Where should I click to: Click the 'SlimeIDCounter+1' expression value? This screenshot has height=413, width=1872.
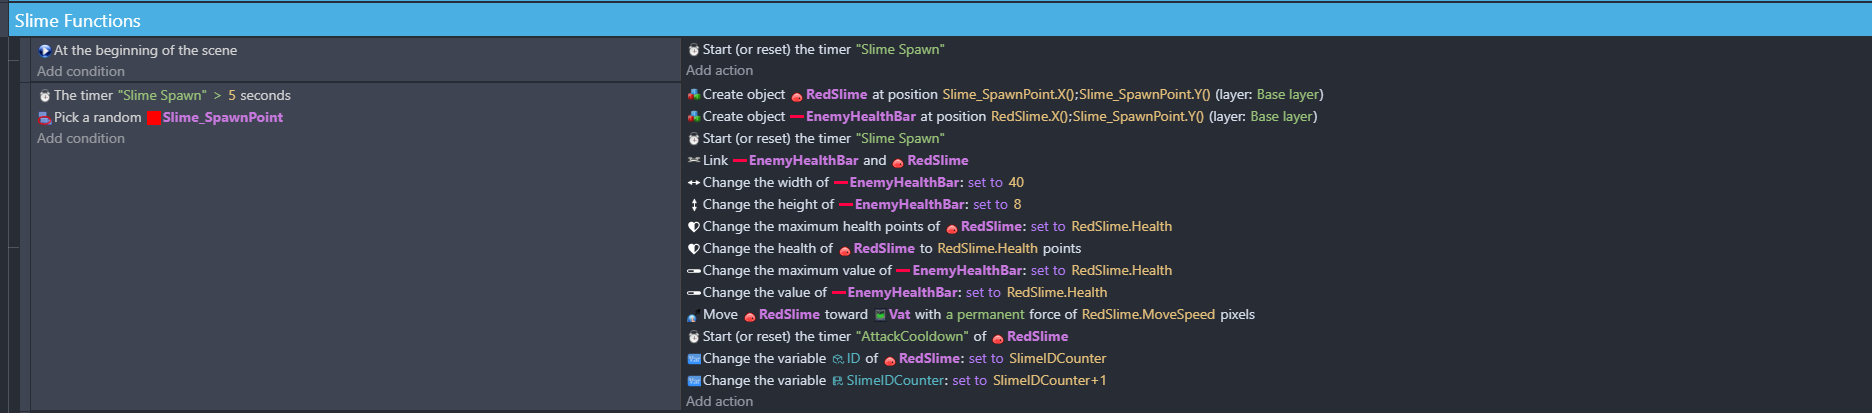click(1049, 381)
